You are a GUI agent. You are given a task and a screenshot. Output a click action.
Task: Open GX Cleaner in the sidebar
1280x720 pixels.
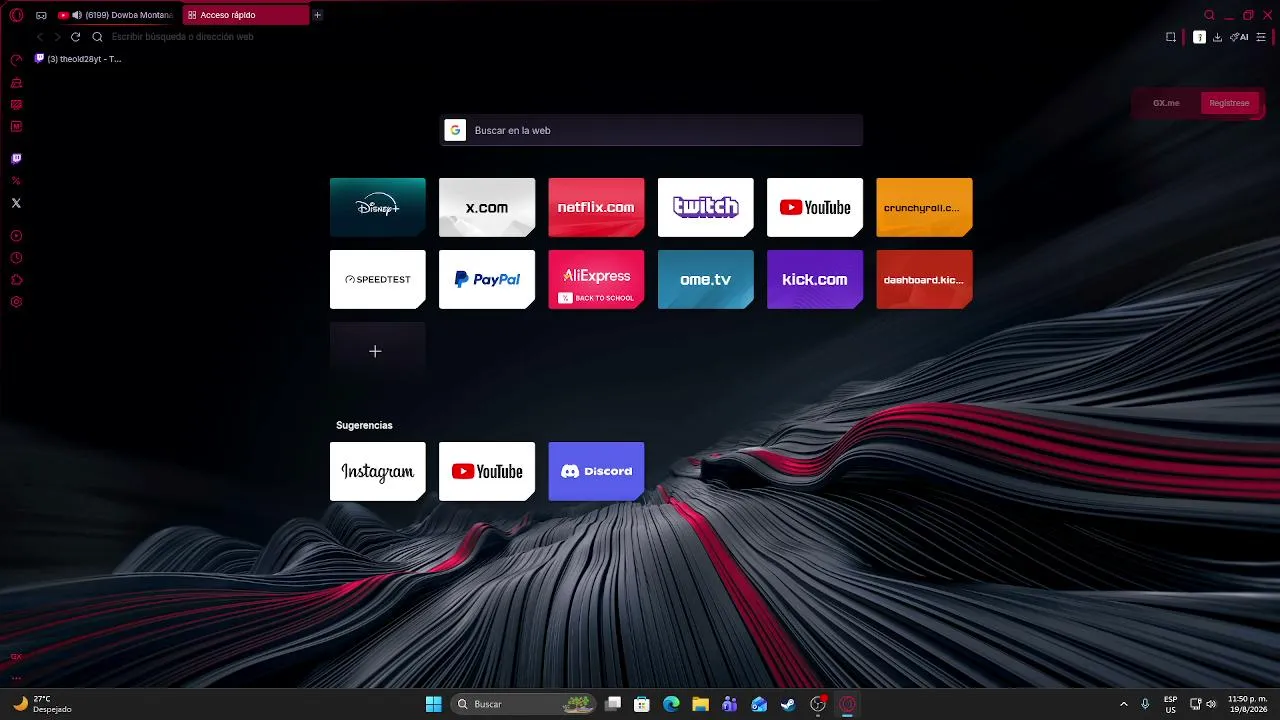16,82
